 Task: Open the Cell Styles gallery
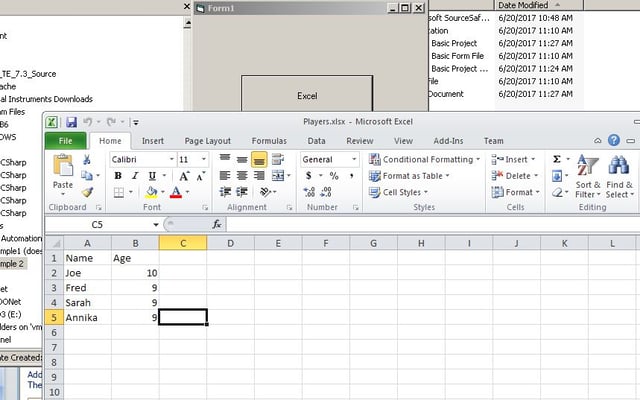(398, 192)
